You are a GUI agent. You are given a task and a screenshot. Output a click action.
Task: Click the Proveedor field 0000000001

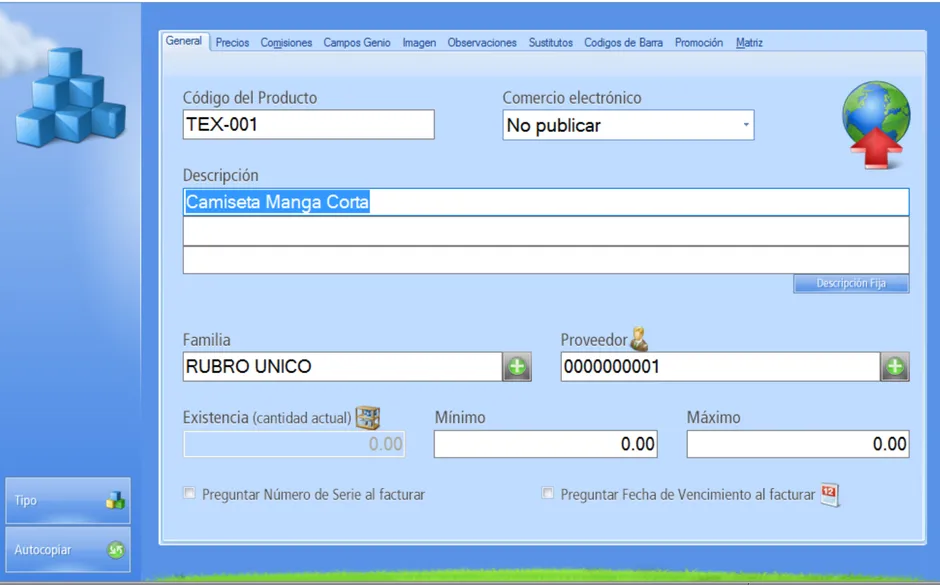coord(720,366)
